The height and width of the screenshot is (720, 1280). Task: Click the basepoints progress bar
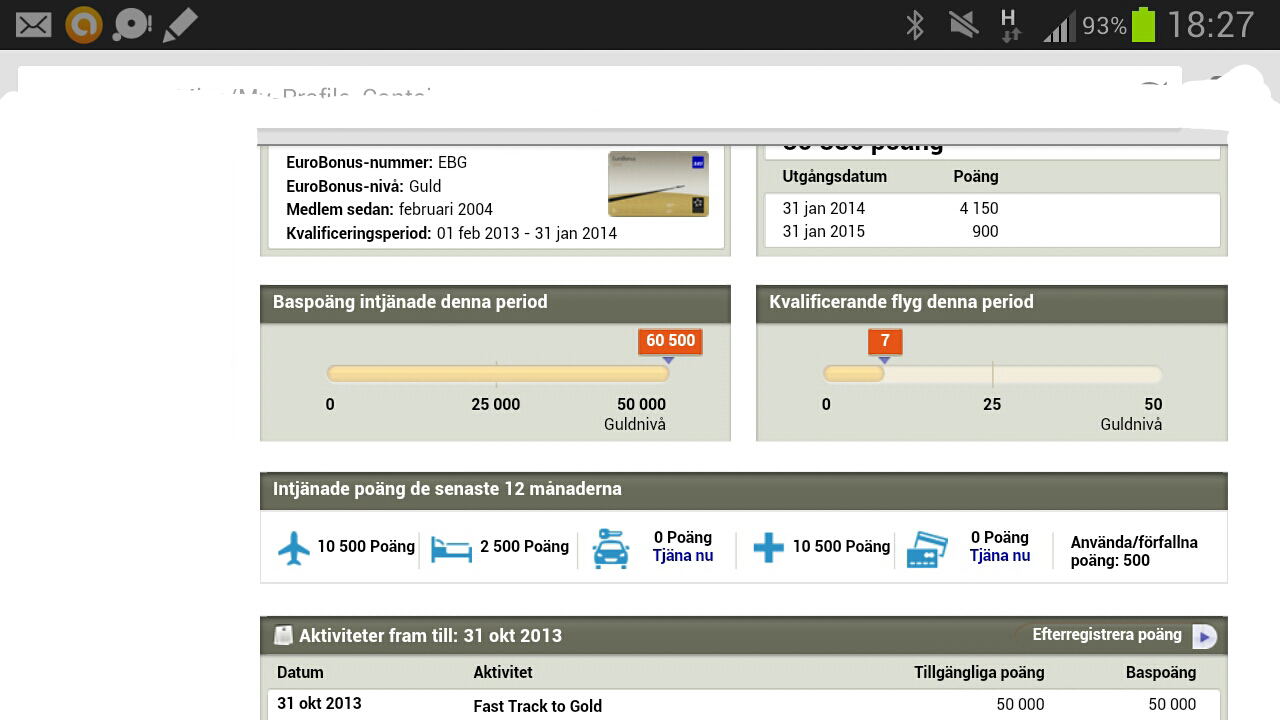(x=498, y=374)
